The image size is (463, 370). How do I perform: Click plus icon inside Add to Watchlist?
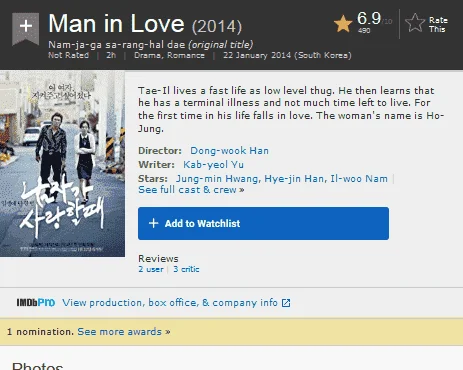click(x=153, y=223)
